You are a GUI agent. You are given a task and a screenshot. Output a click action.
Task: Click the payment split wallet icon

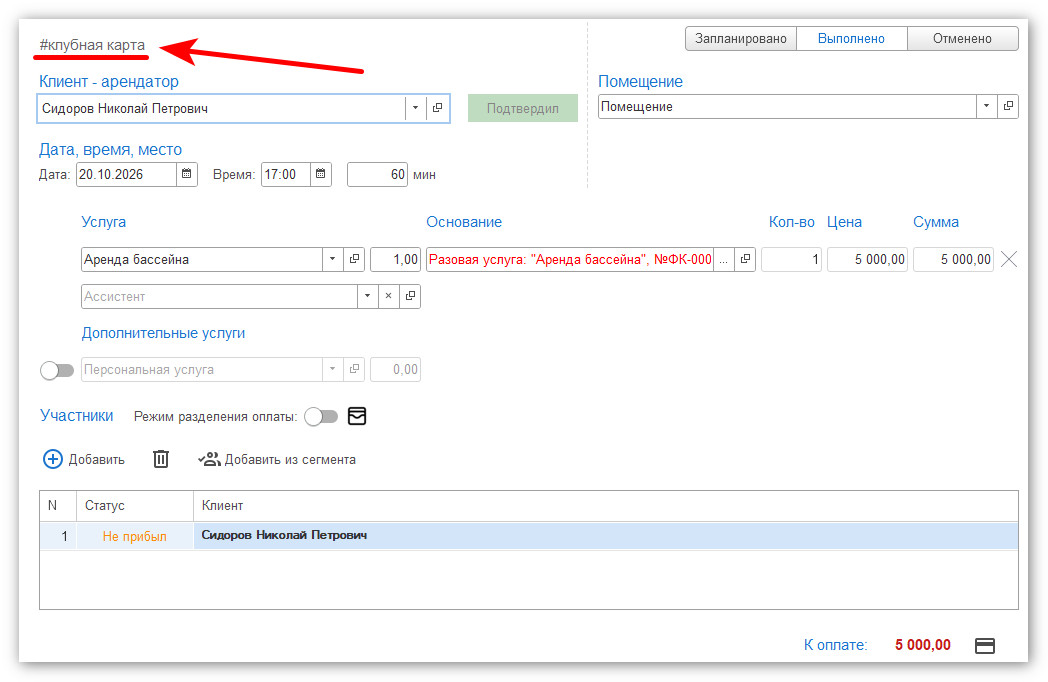click(357, 417)
